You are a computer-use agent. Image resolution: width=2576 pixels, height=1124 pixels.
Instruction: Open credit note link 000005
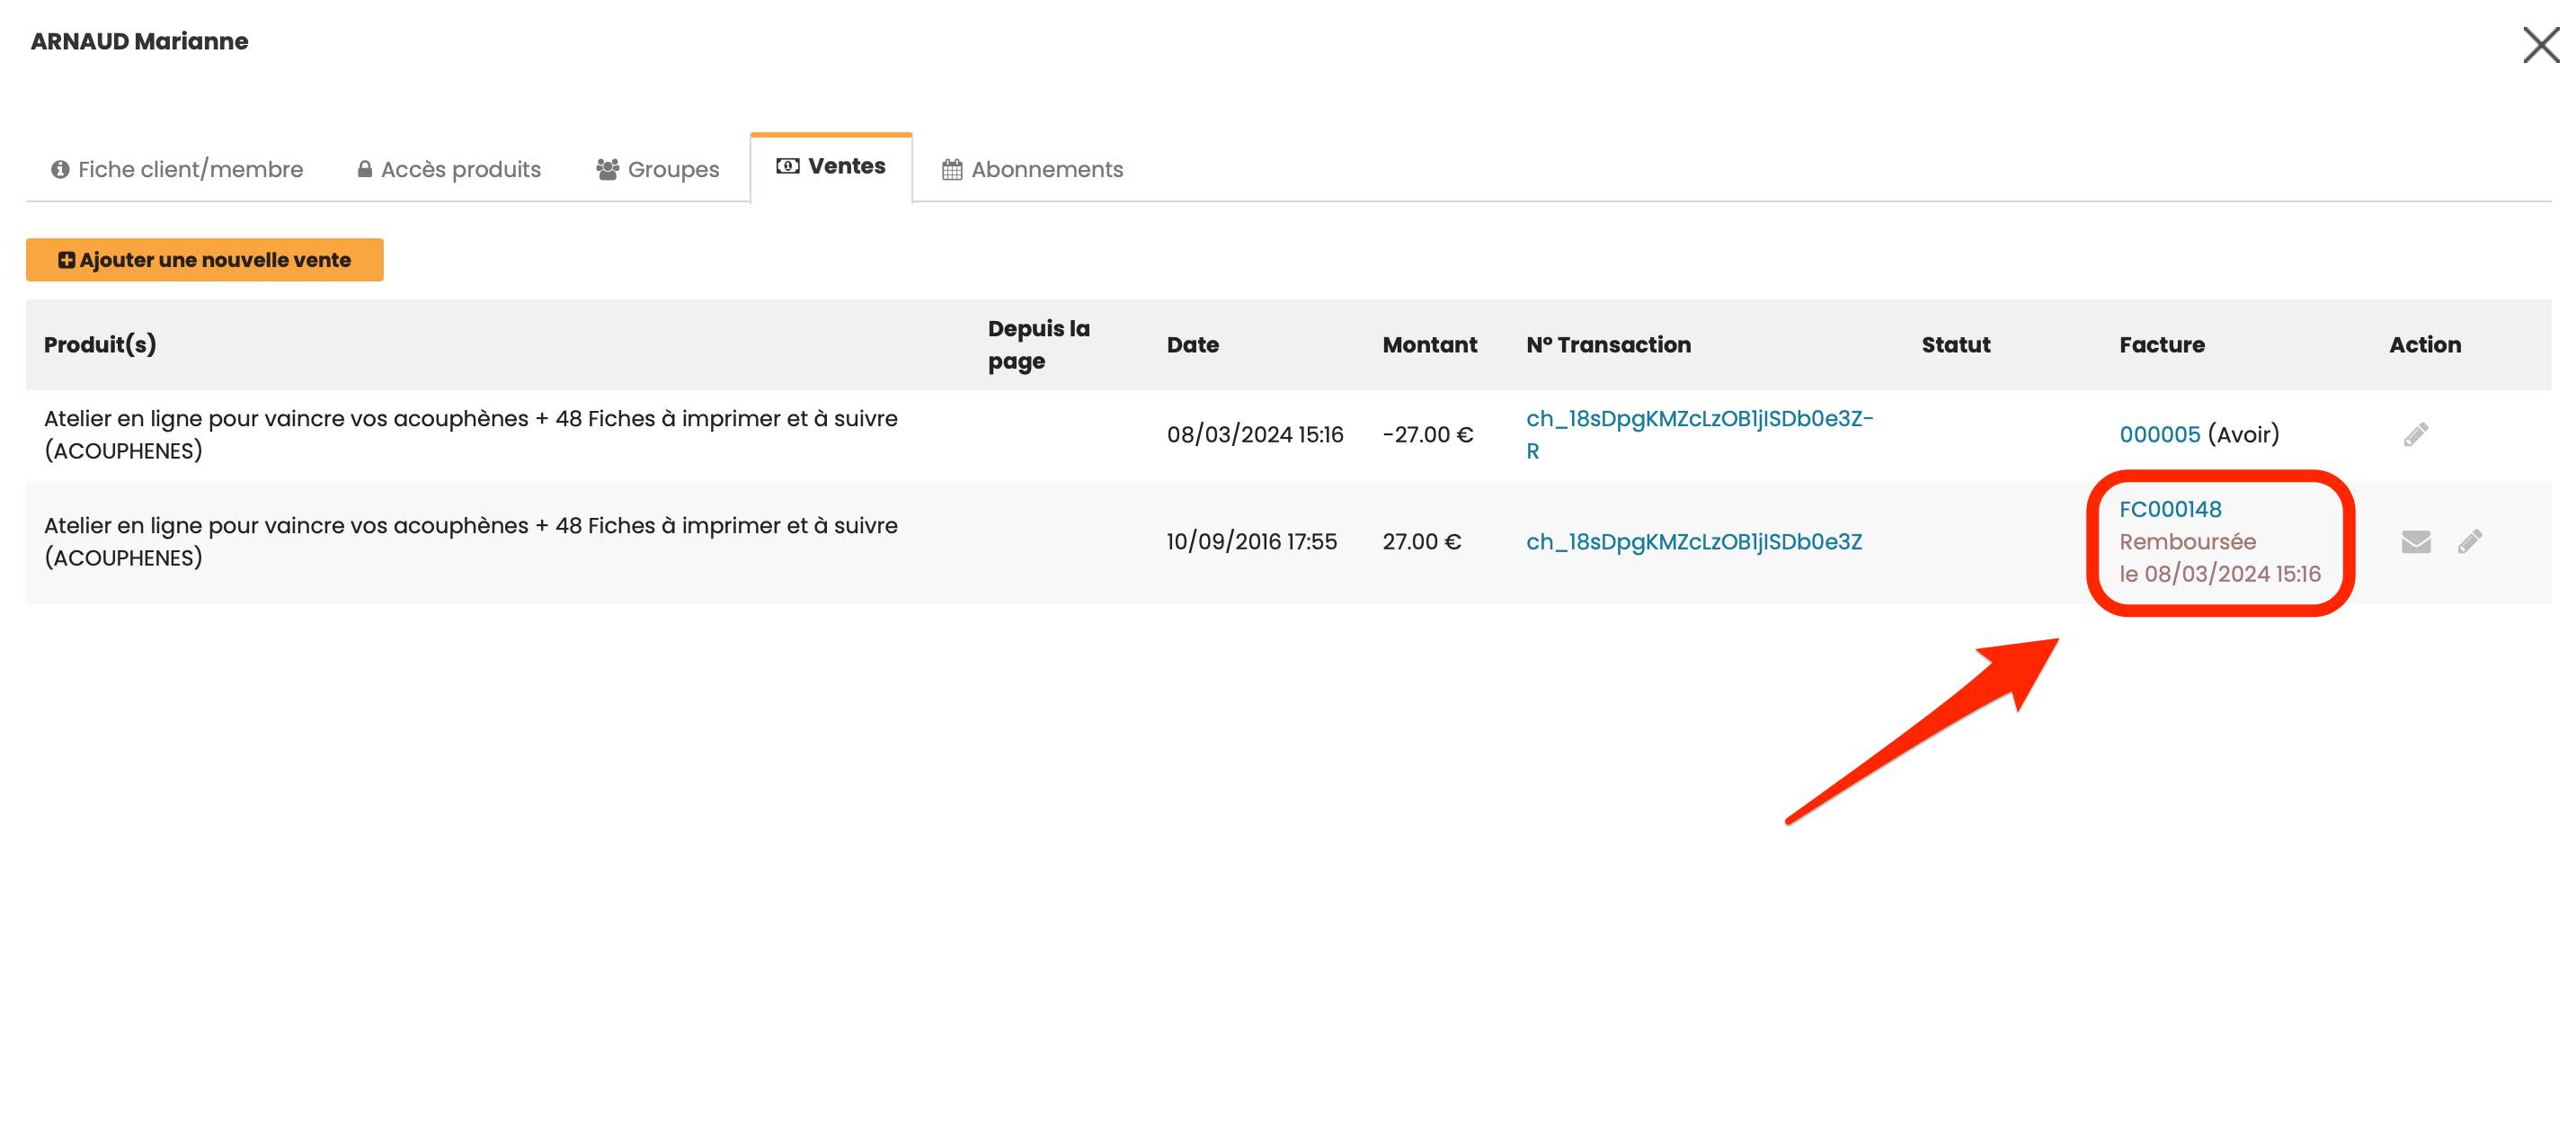click(x=2160, y=434)
